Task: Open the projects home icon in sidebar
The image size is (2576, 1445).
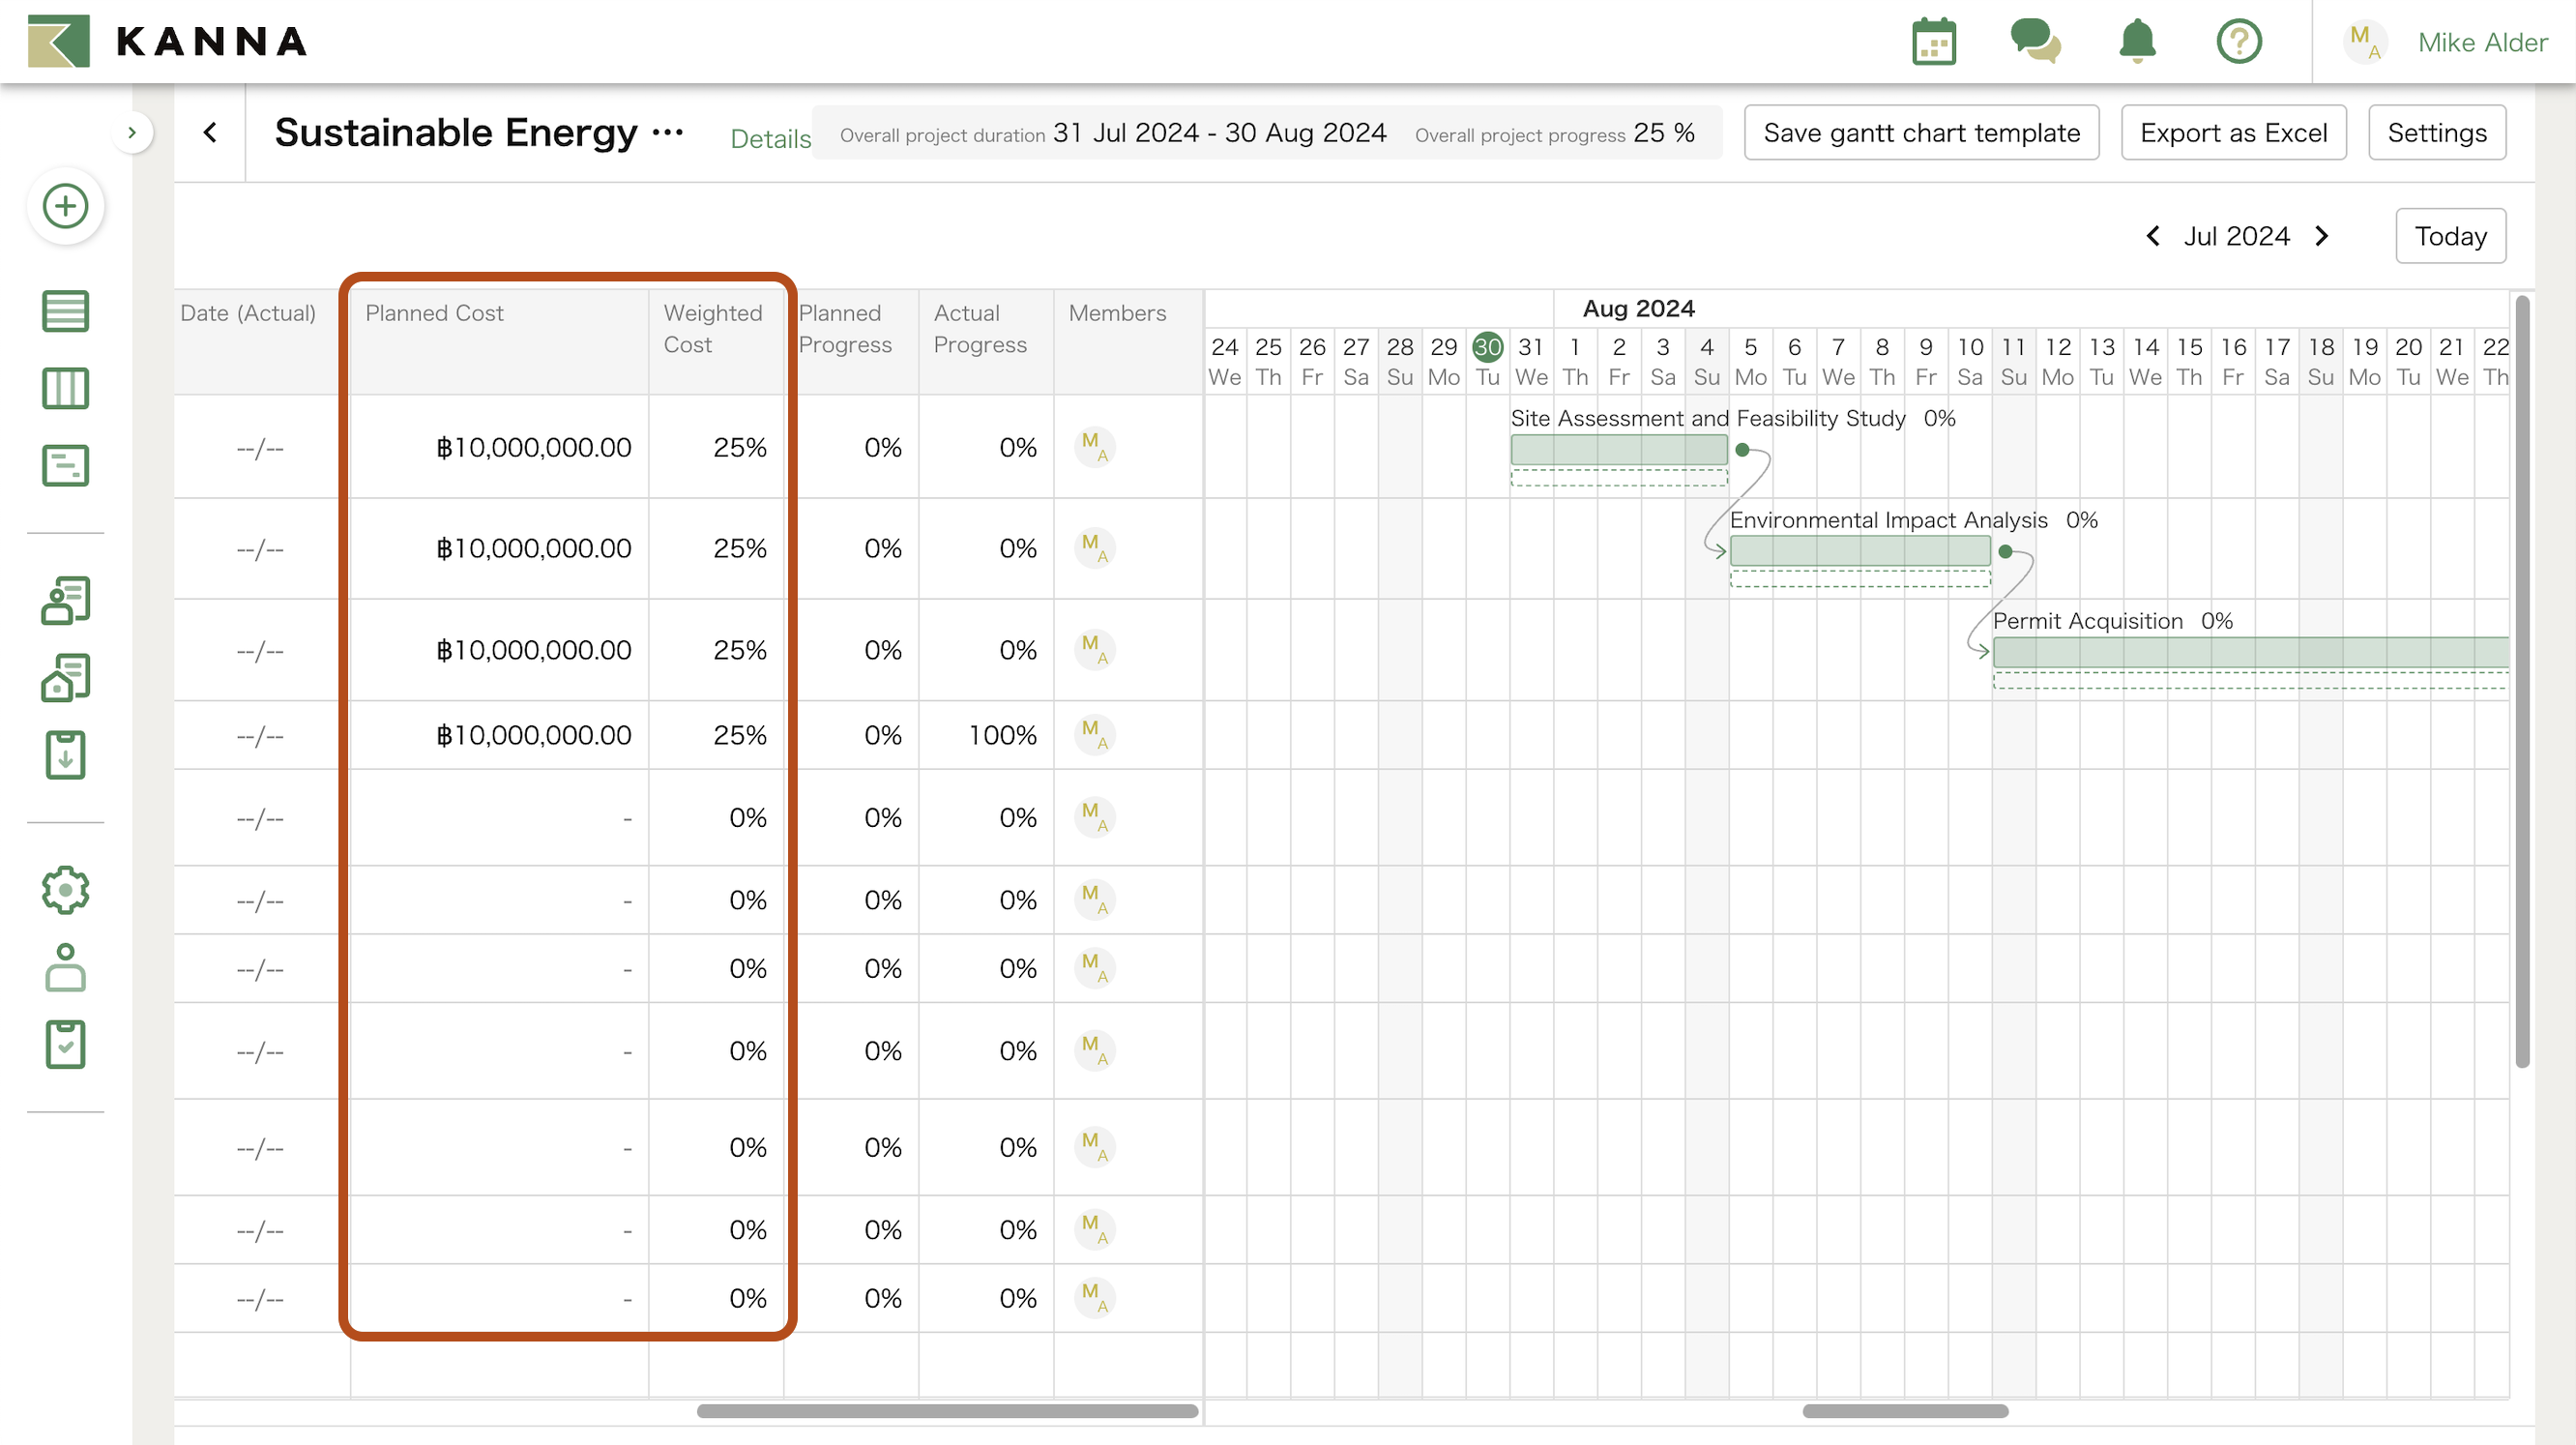Action: pyautogui.click(x=65, y=677)
